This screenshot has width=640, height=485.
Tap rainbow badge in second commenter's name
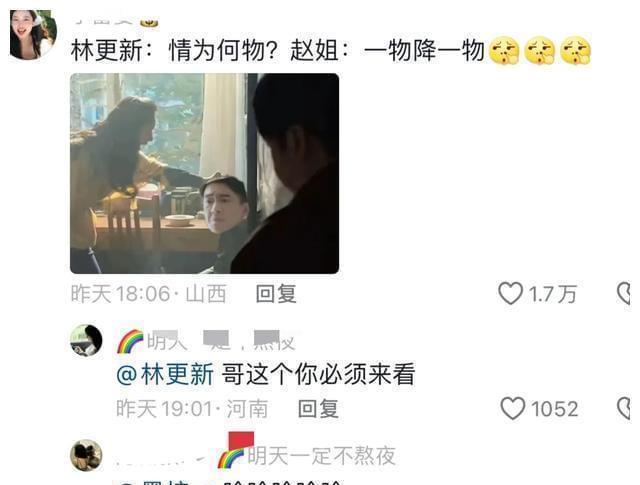[130, 341]
